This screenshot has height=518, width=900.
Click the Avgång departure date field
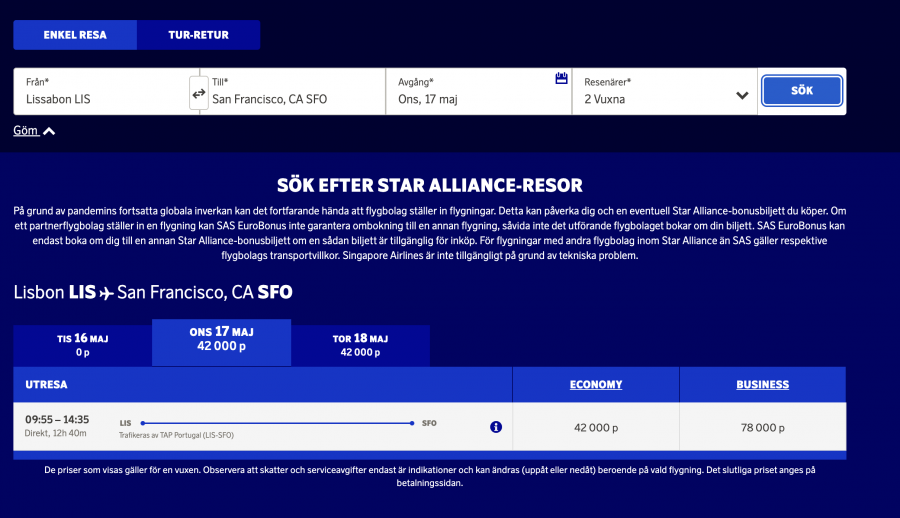[470, 99]
